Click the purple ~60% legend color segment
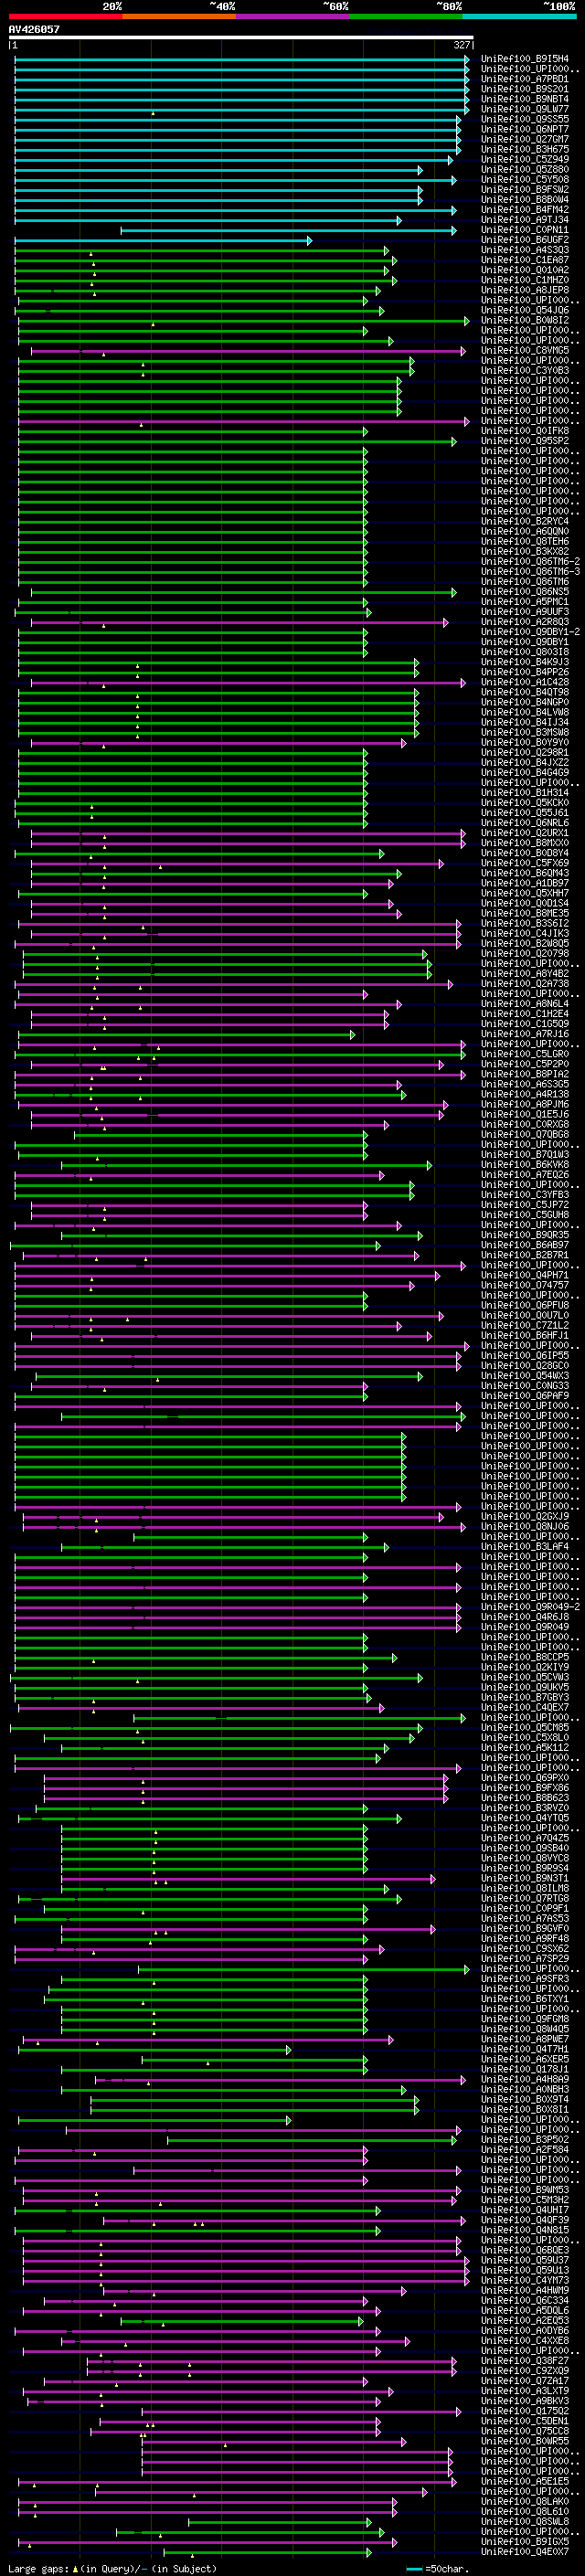Screen dimensions: 585x2576 point(293,16)
